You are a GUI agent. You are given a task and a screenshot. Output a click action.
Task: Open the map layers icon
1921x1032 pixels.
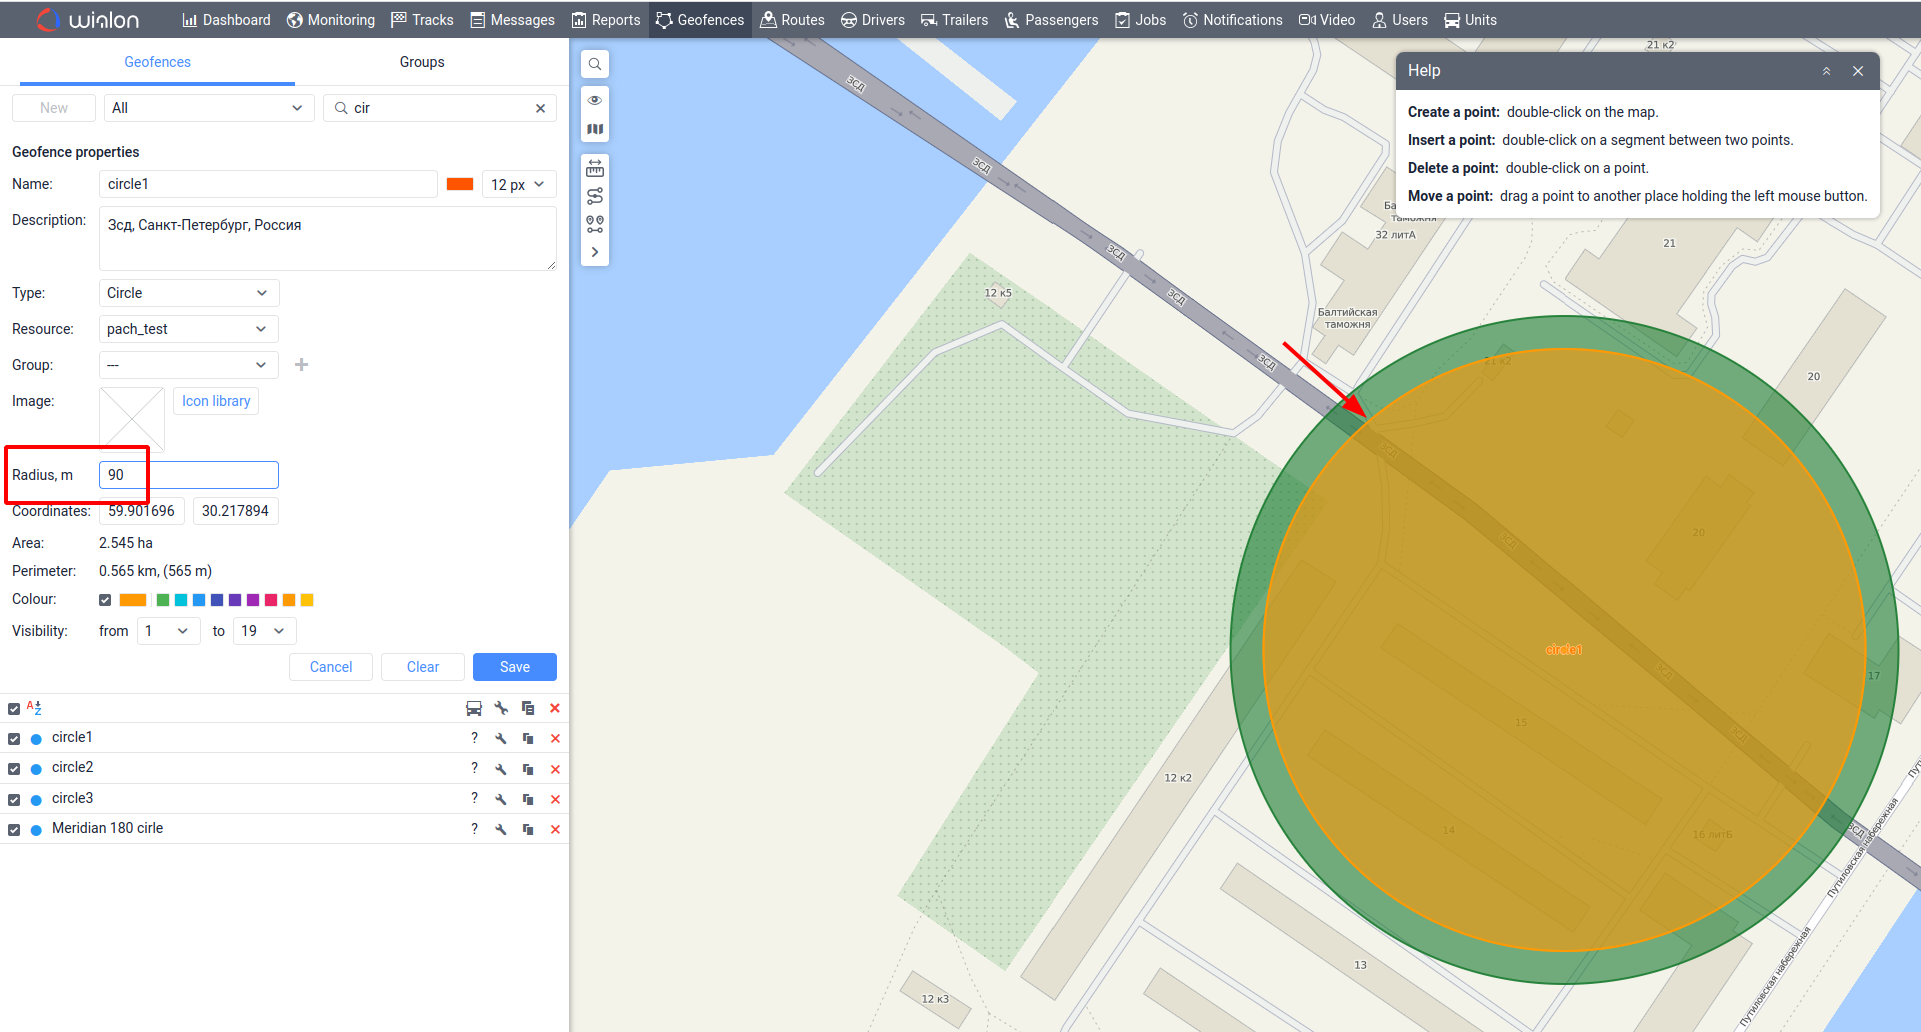click(x=595, y=129)
